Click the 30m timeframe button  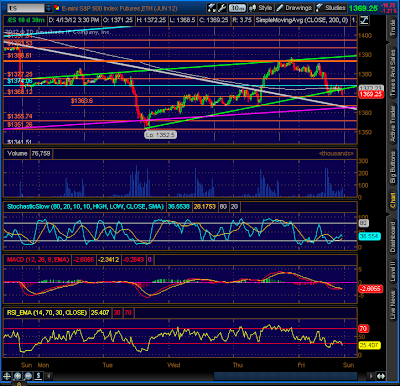tap(237, 8)
